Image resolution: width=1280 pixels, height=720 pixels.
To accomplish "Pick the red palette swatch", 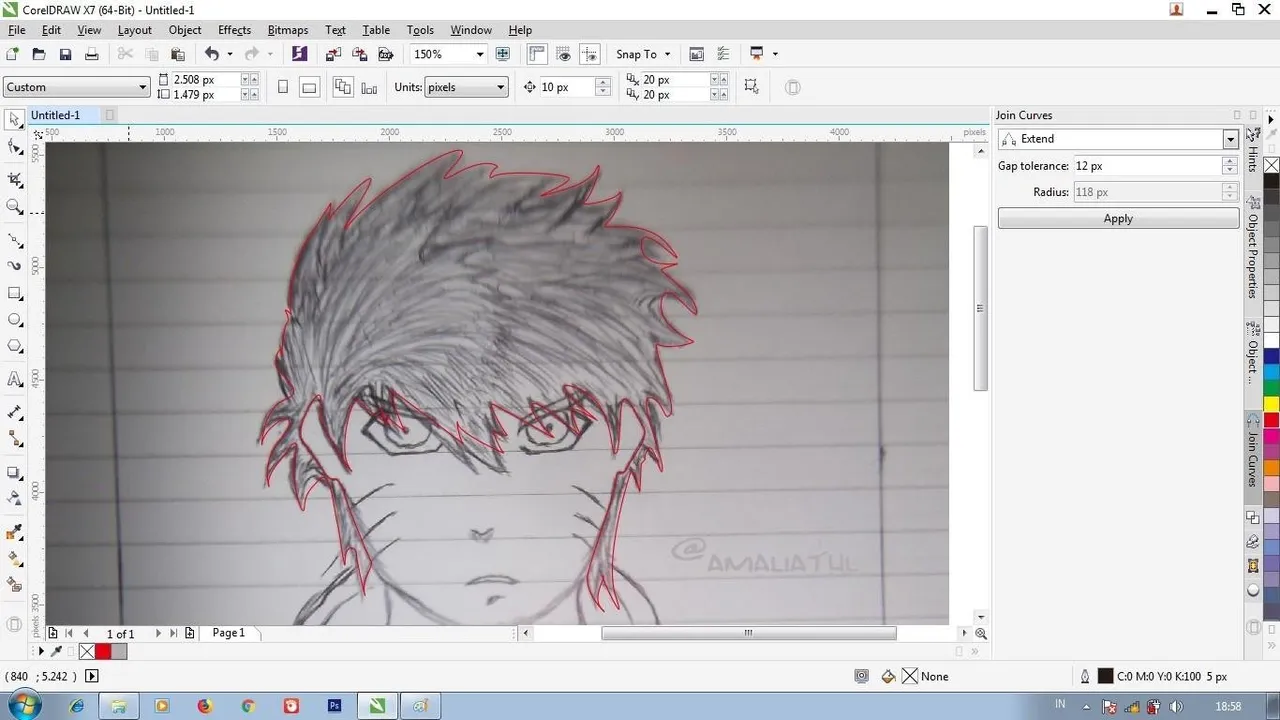I will point(1271,420).
